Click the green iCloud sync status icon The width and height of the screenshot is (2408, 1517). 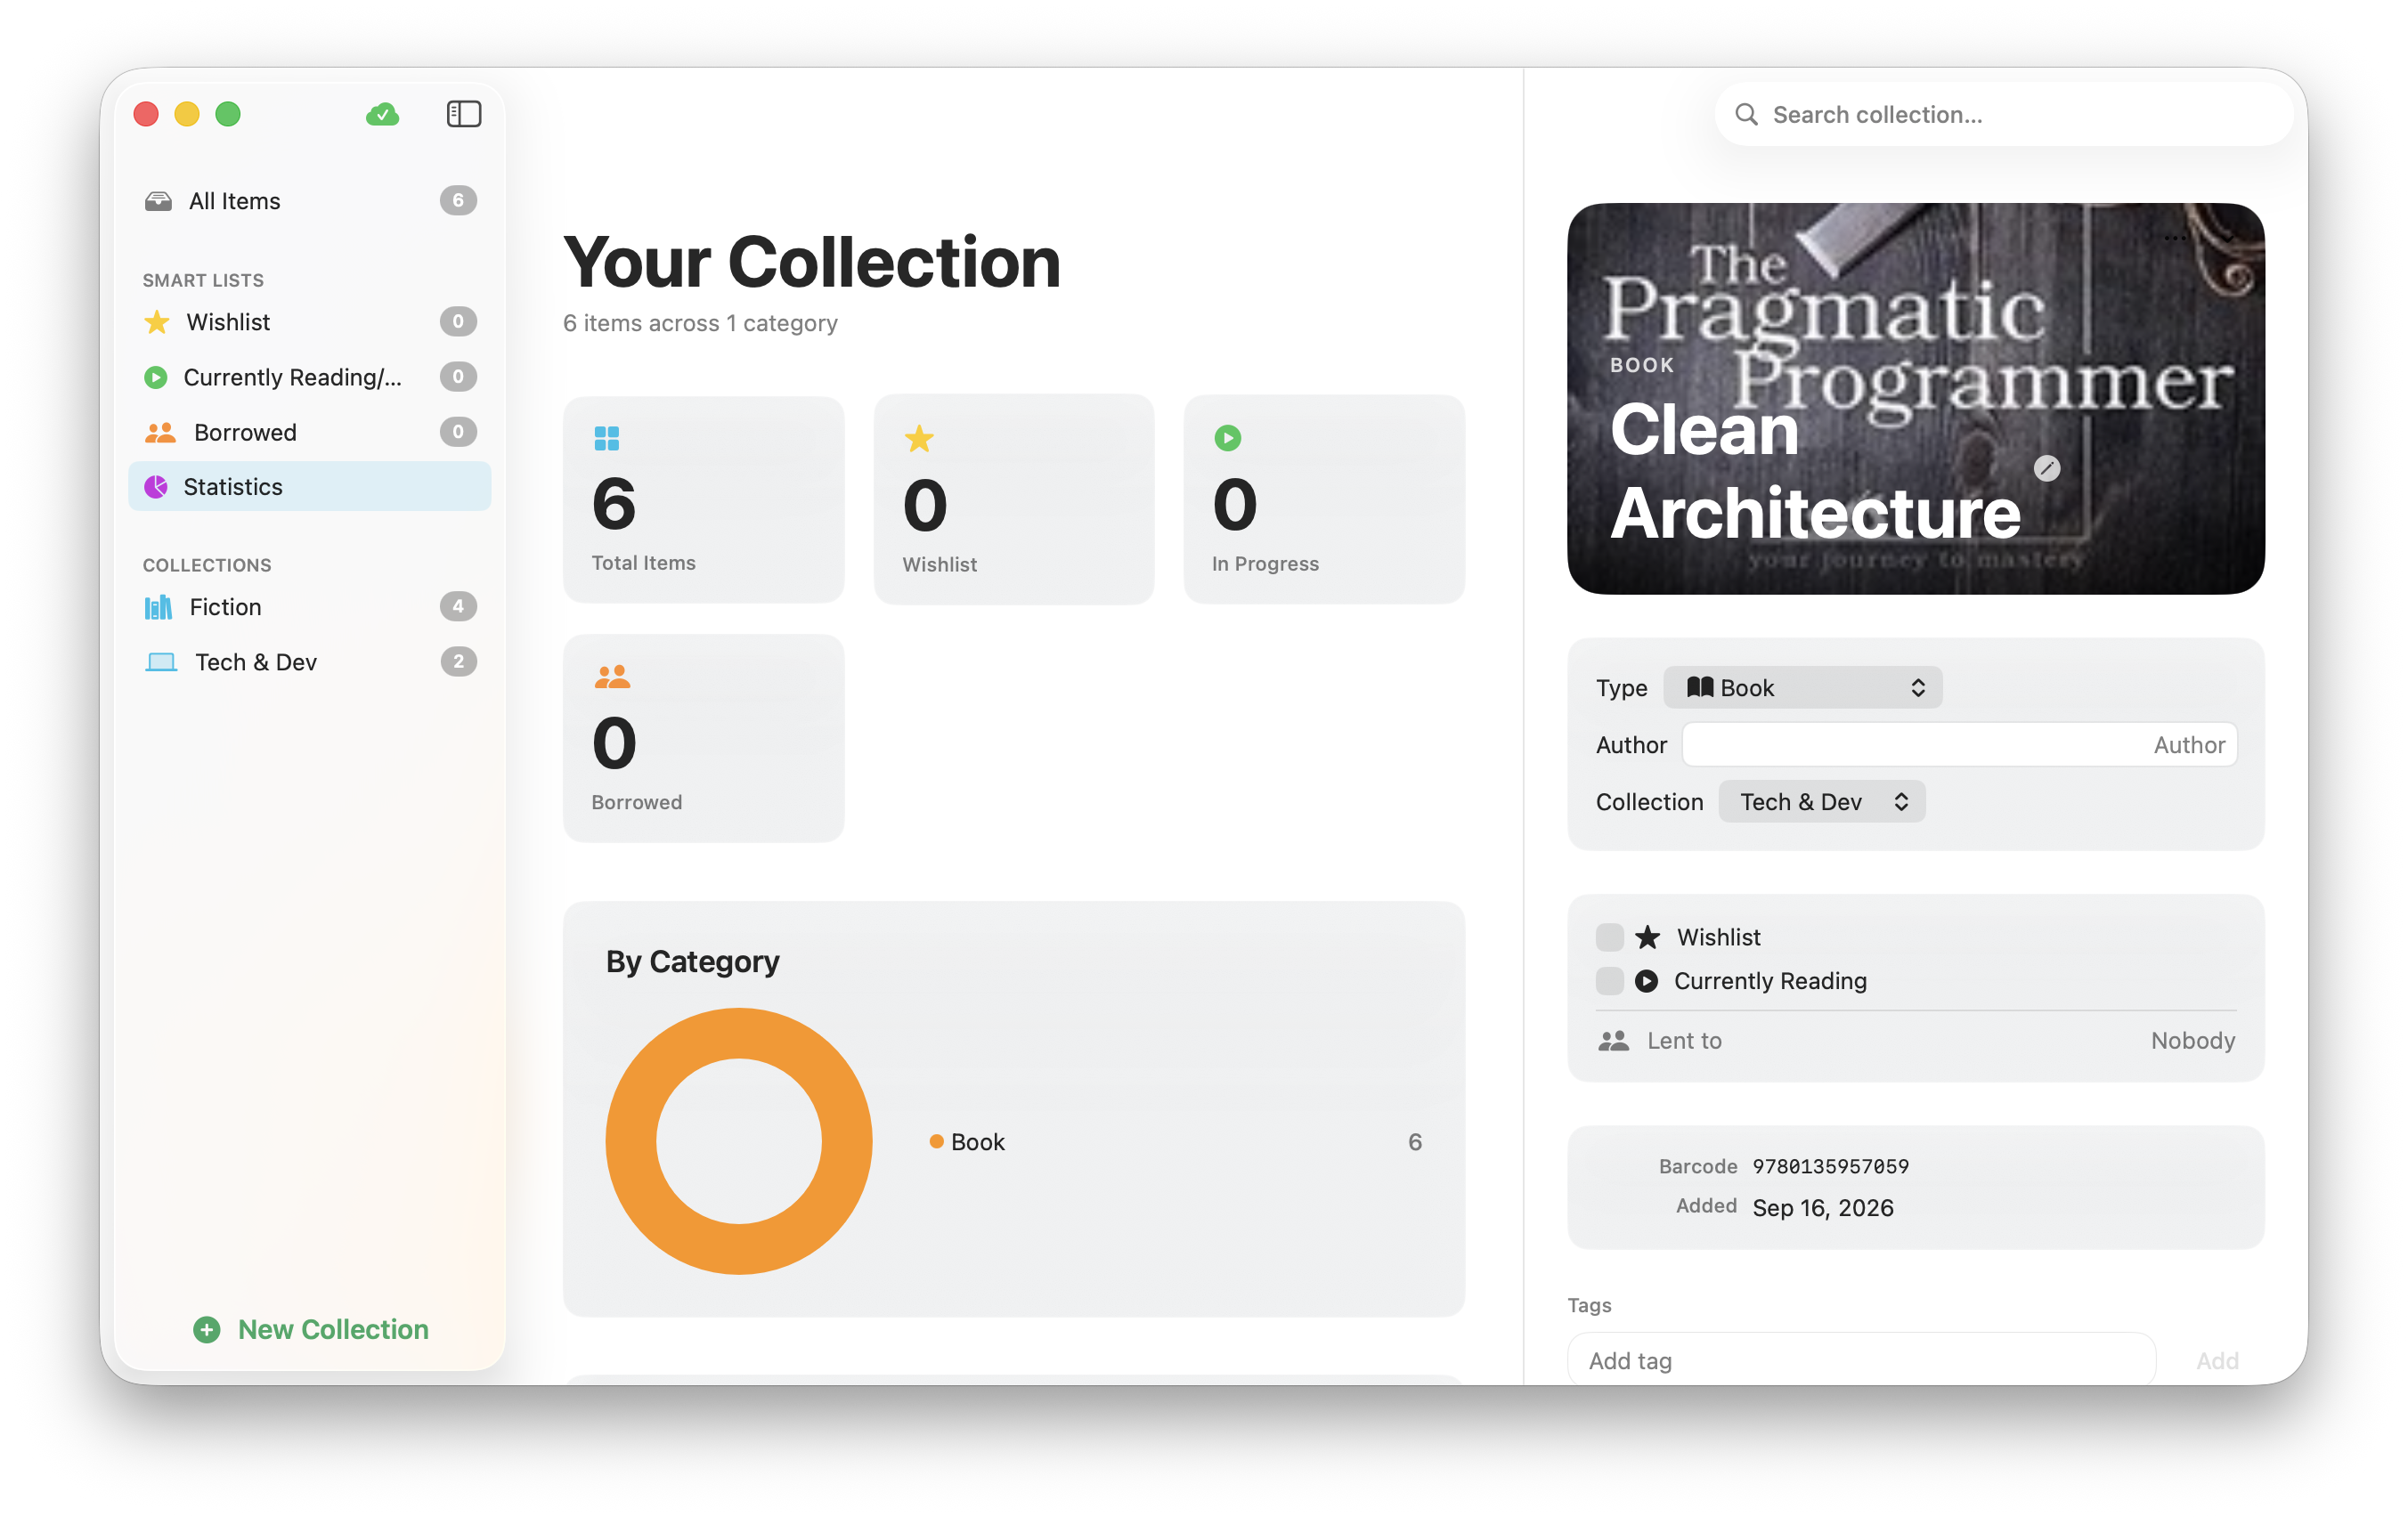point(382,115)
